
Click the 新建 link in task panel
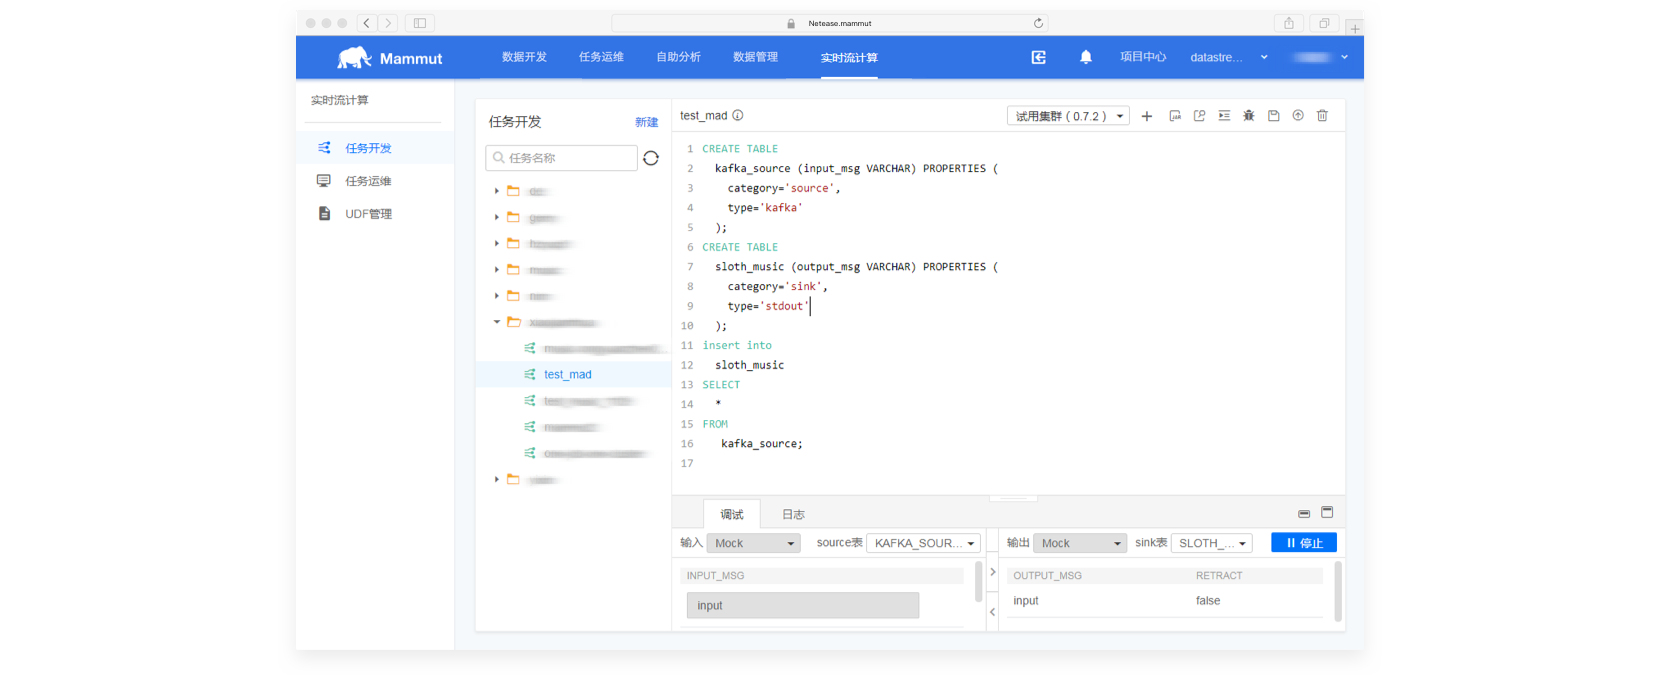[646, 122]
